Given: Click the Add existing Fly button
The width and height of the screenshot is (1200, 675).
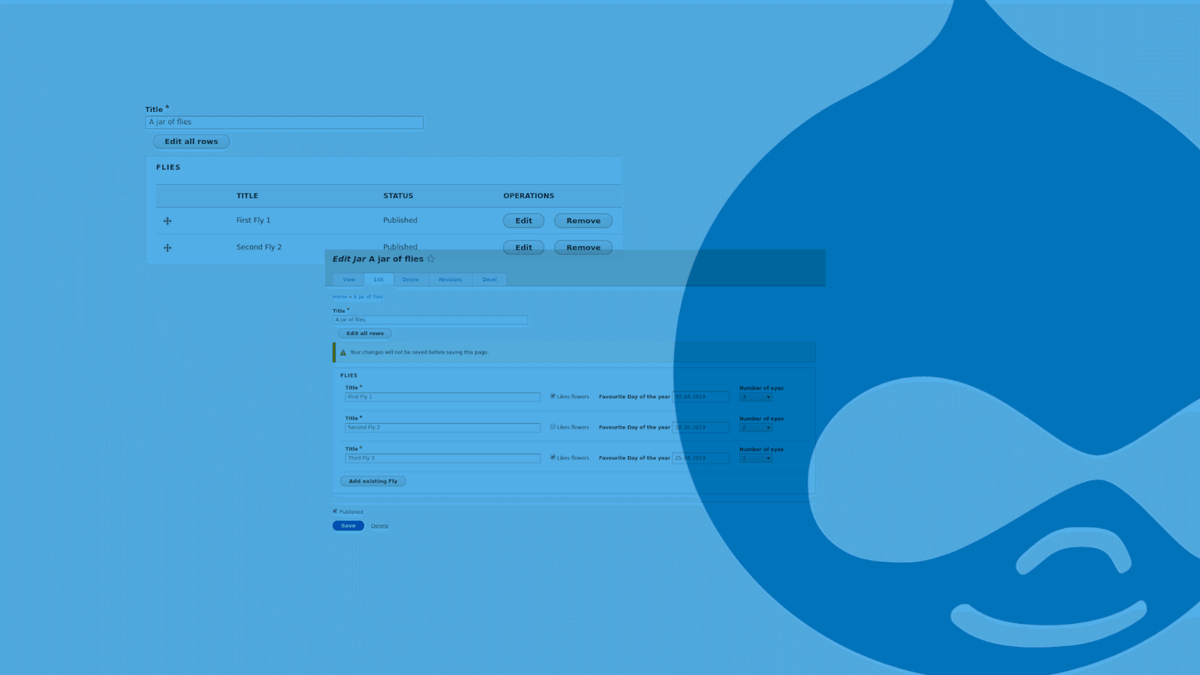Looking at the screenshot, I should coord(373,481).
